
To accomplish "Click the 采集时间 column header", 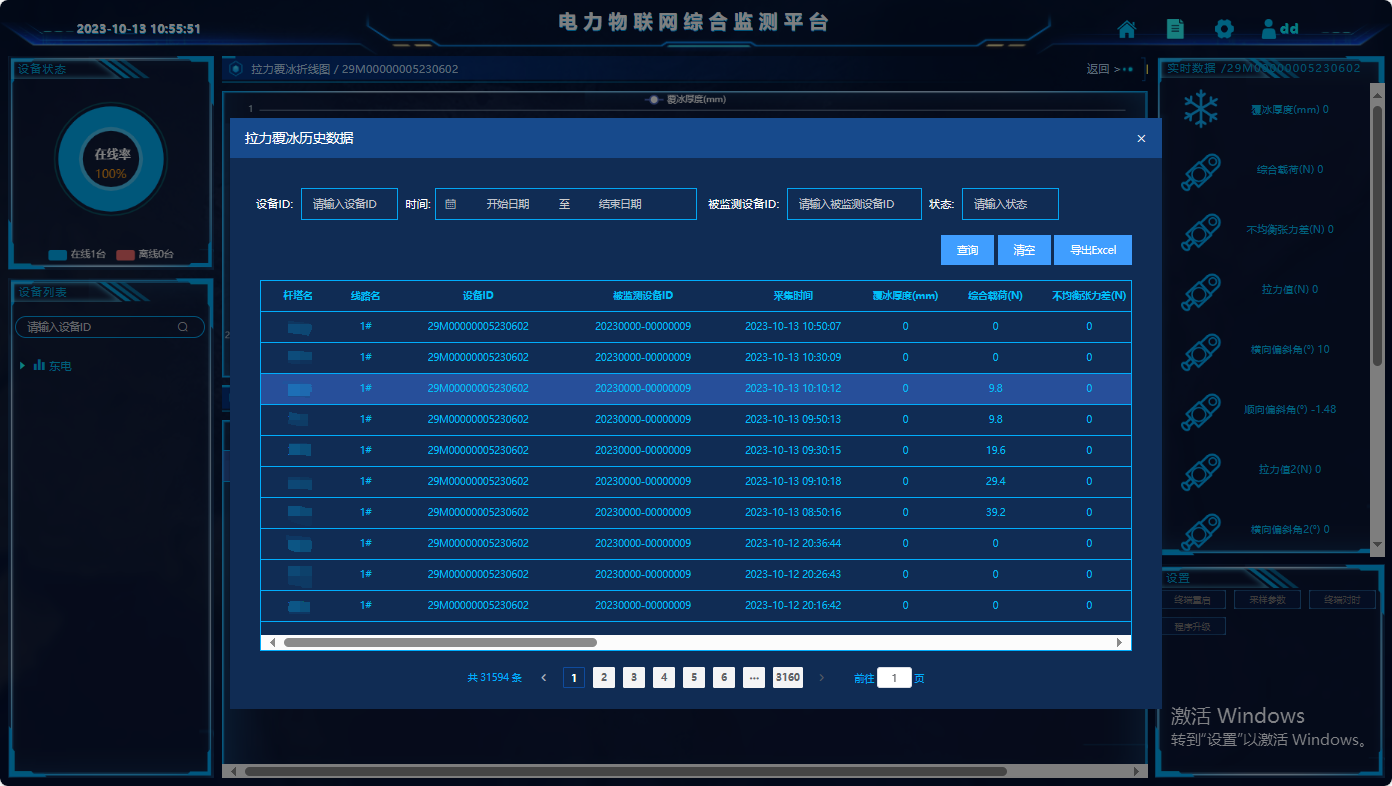I will (x=793, y=296).
